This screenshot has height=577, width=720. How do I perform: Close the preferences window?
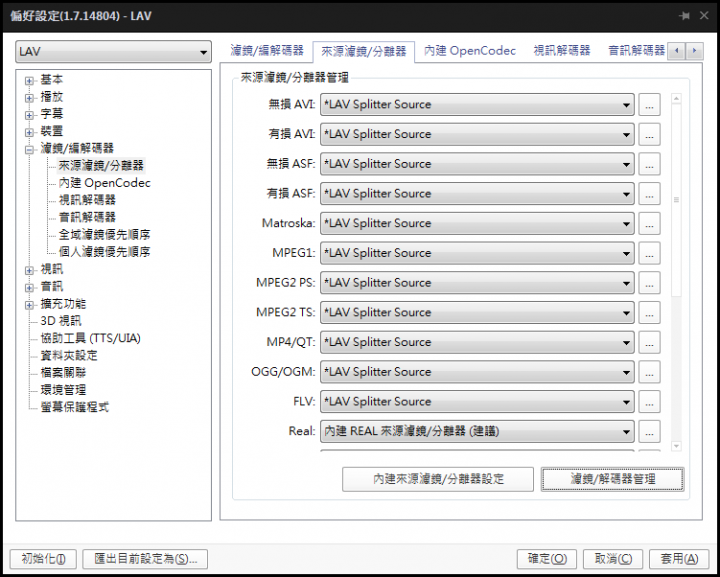[x=704, y=16]
